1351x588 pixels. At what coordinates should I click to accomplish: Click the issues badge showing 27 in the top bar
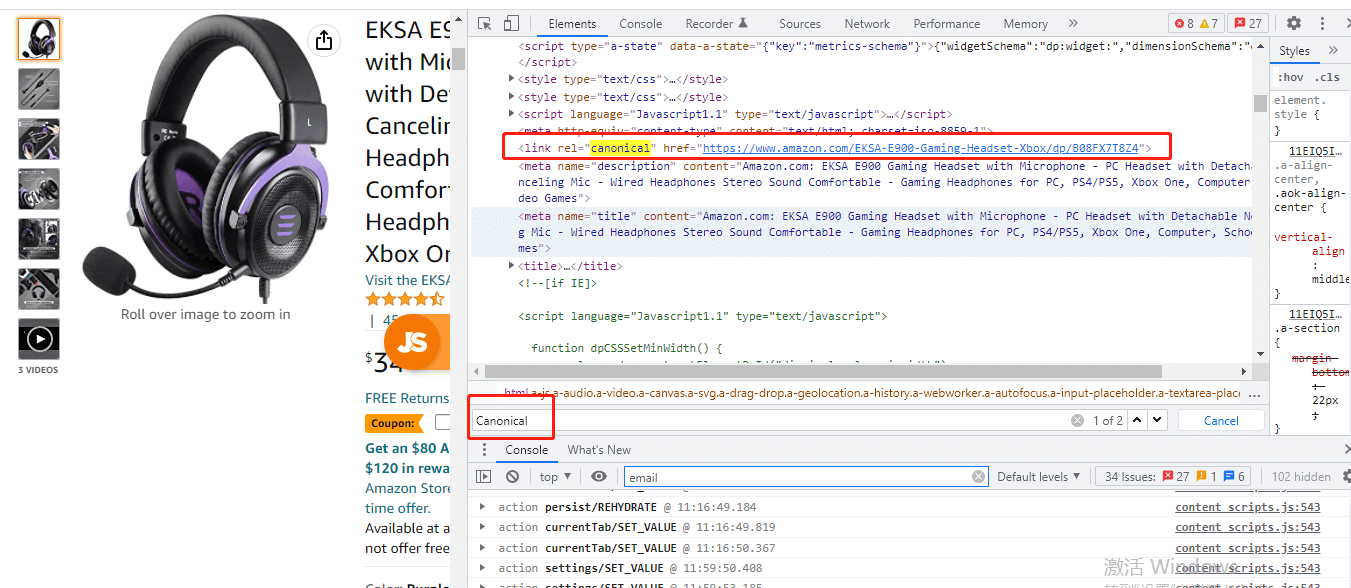1247,23
